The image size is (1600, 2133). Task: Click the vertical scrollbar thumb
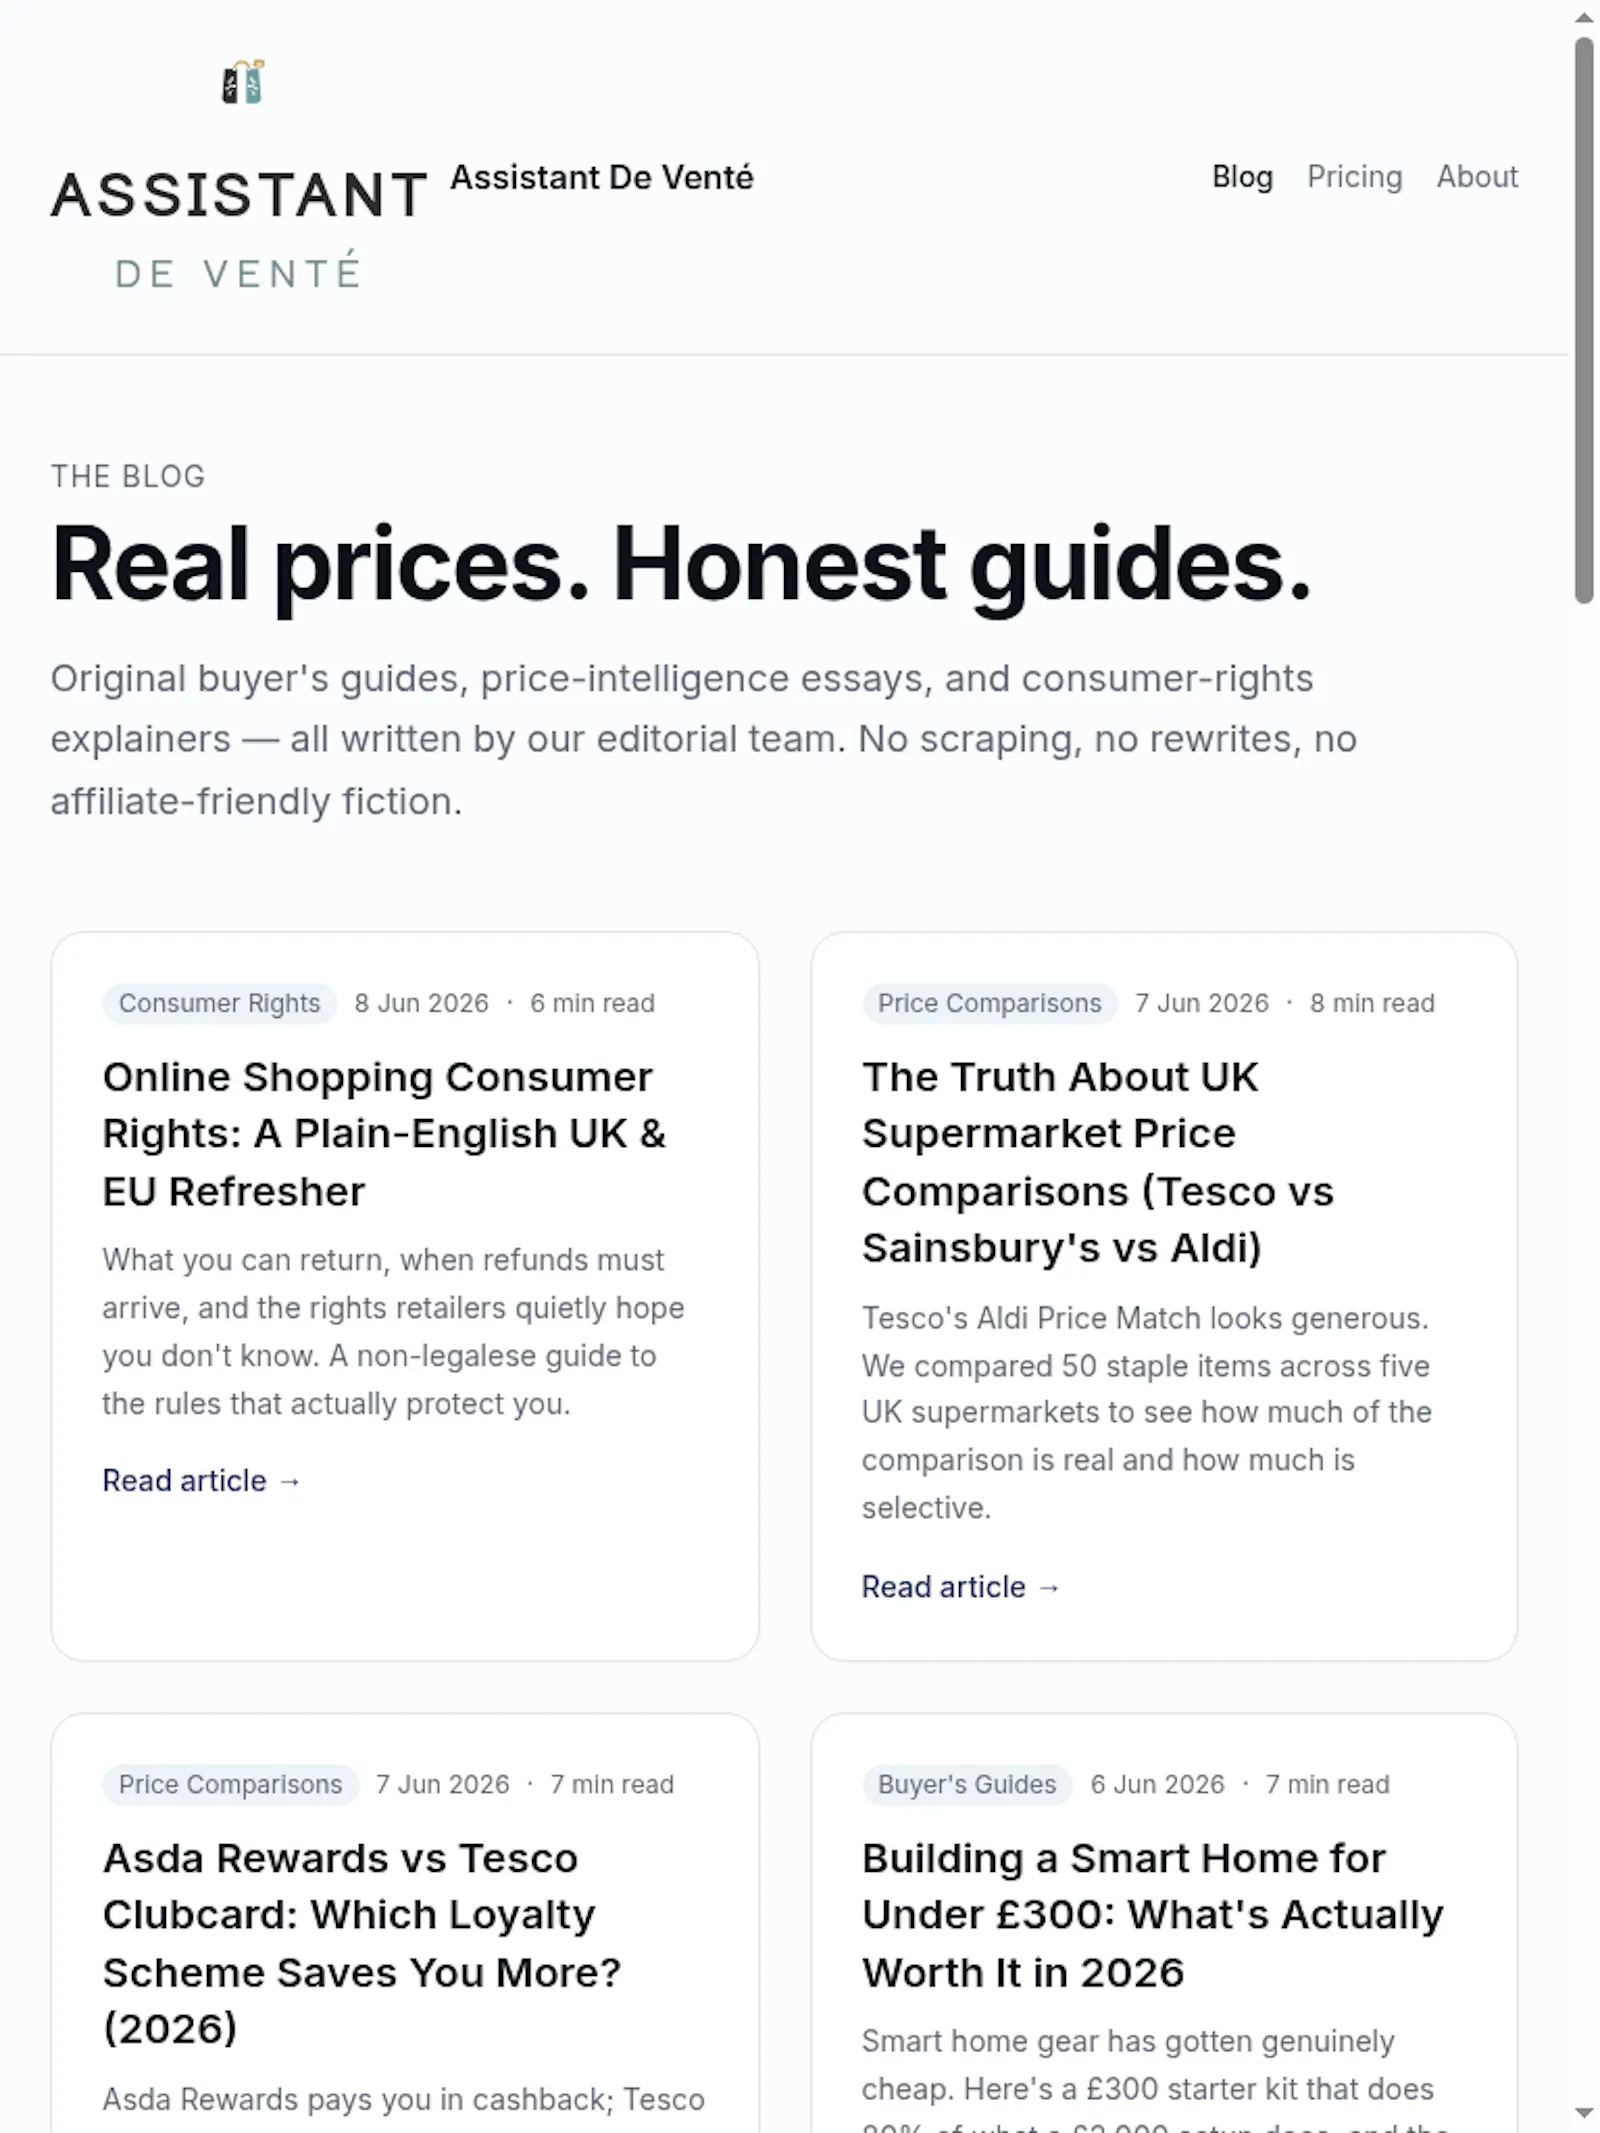(1584, 320)
